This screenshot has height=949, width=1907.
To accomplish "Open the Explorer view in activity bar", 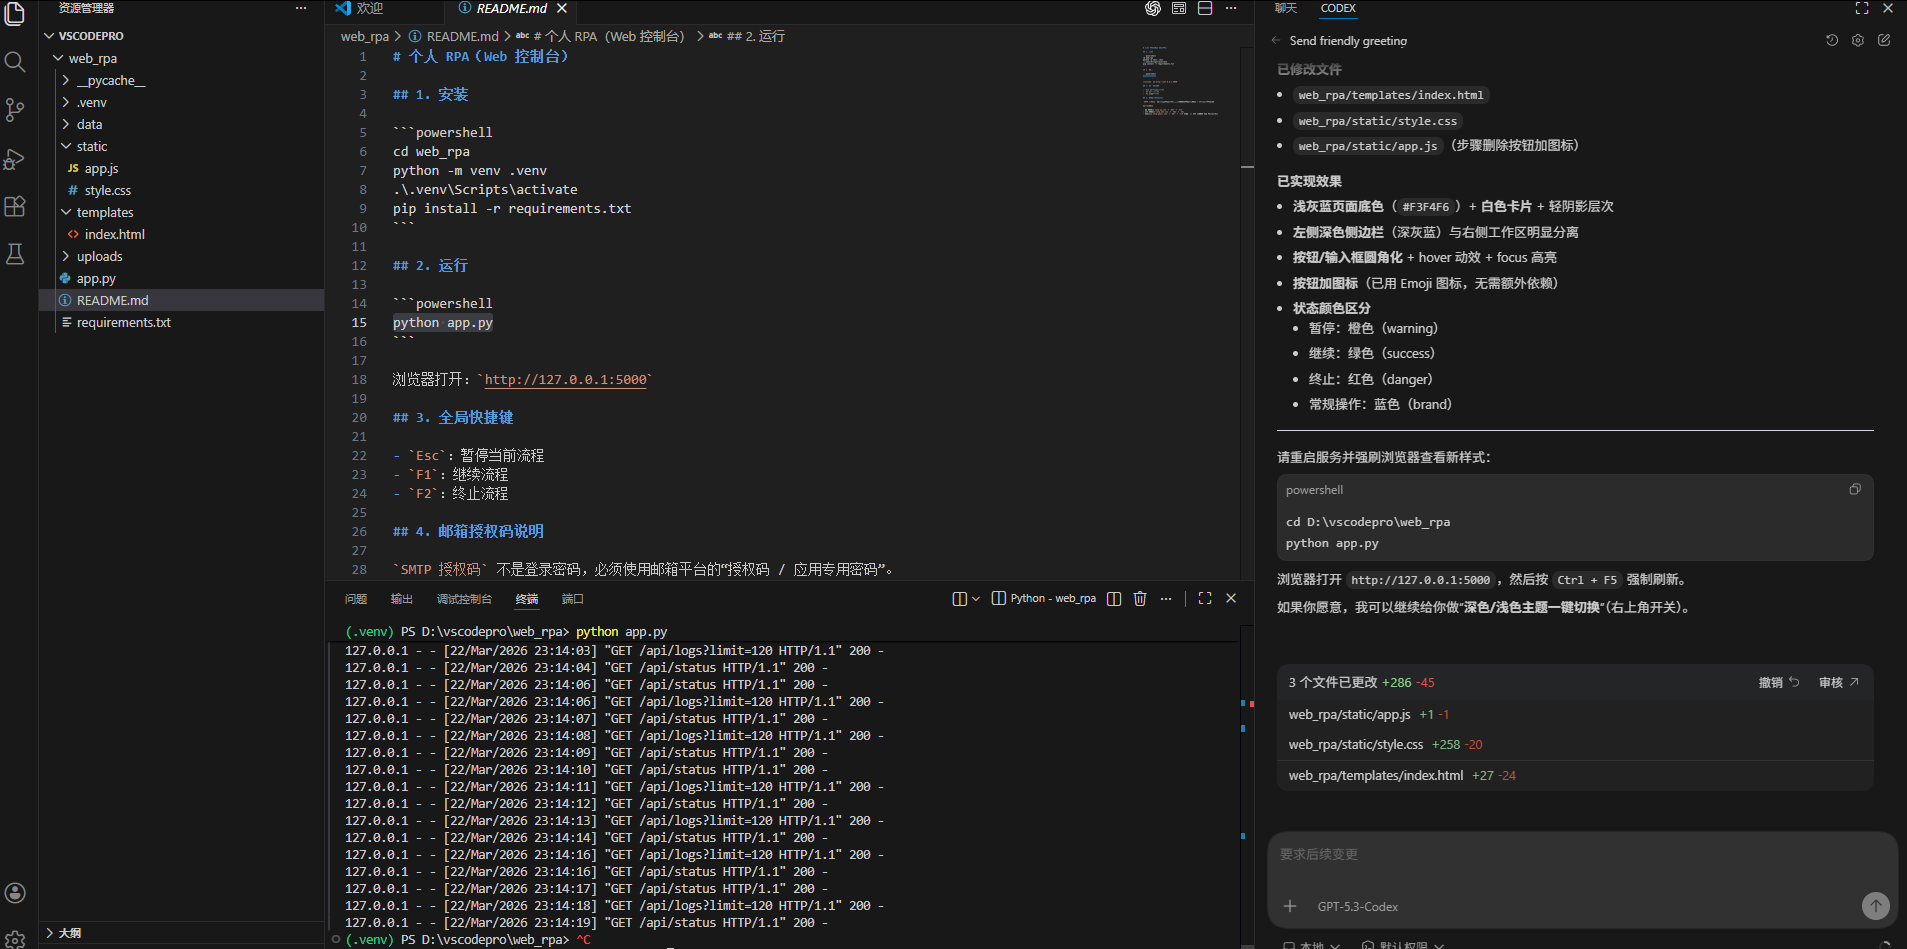I will 15,13.
